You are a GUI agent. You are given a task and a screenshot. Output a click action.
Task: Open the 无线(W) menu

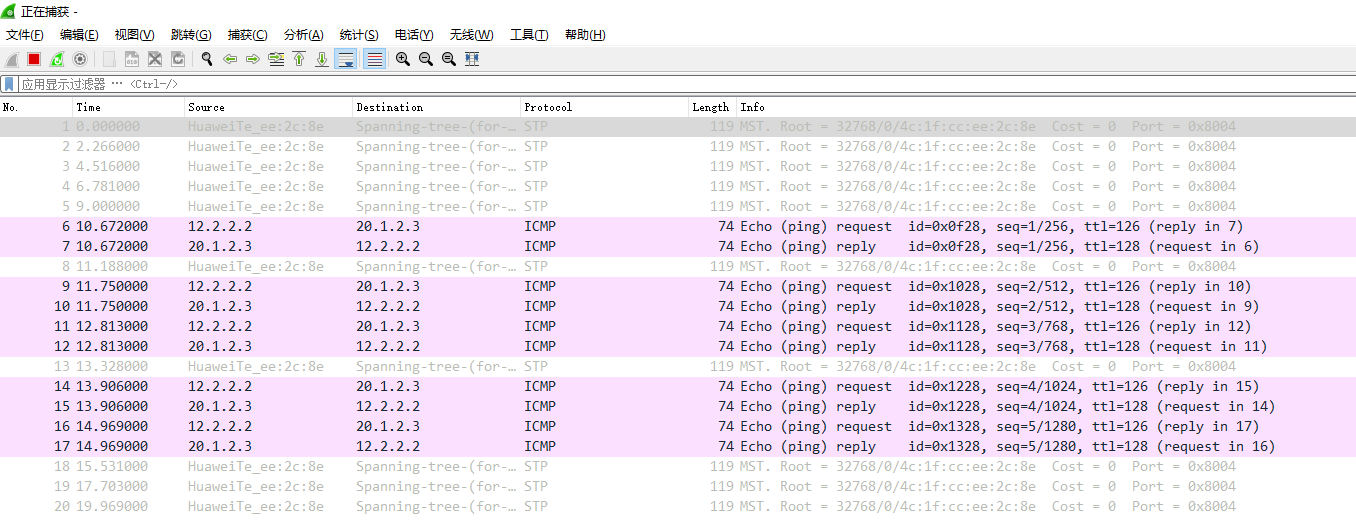[x=472, y=35]
